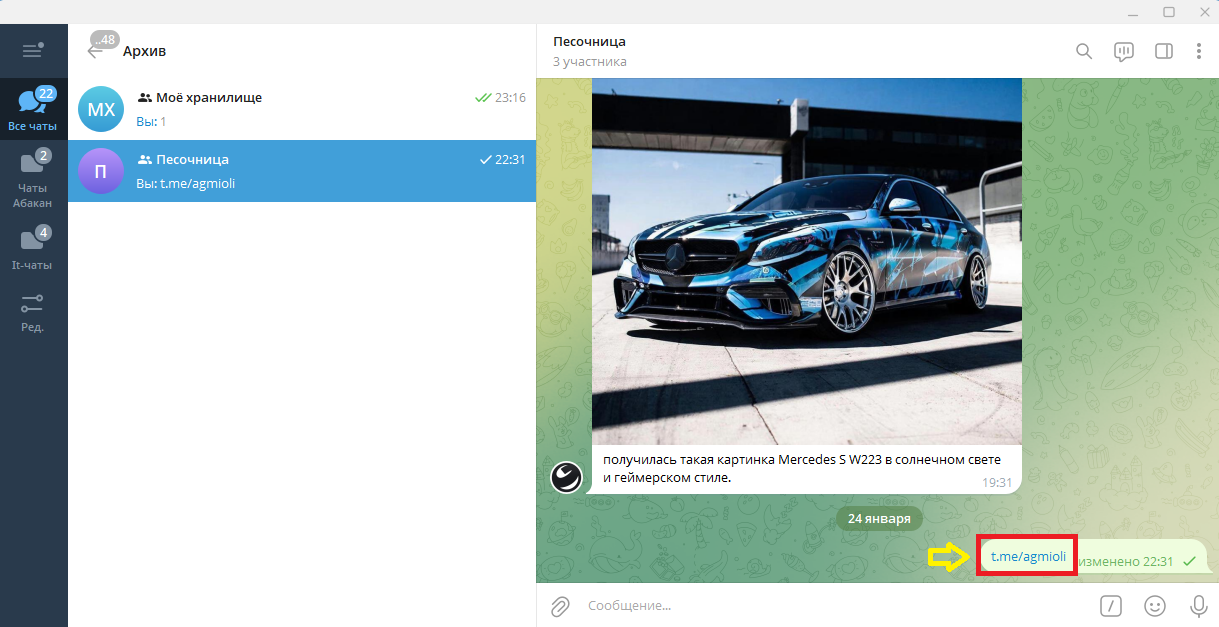Switch to the Чаты Абакан folder
This screenshot has height=627, width=1219.
[x=33, y=179]
